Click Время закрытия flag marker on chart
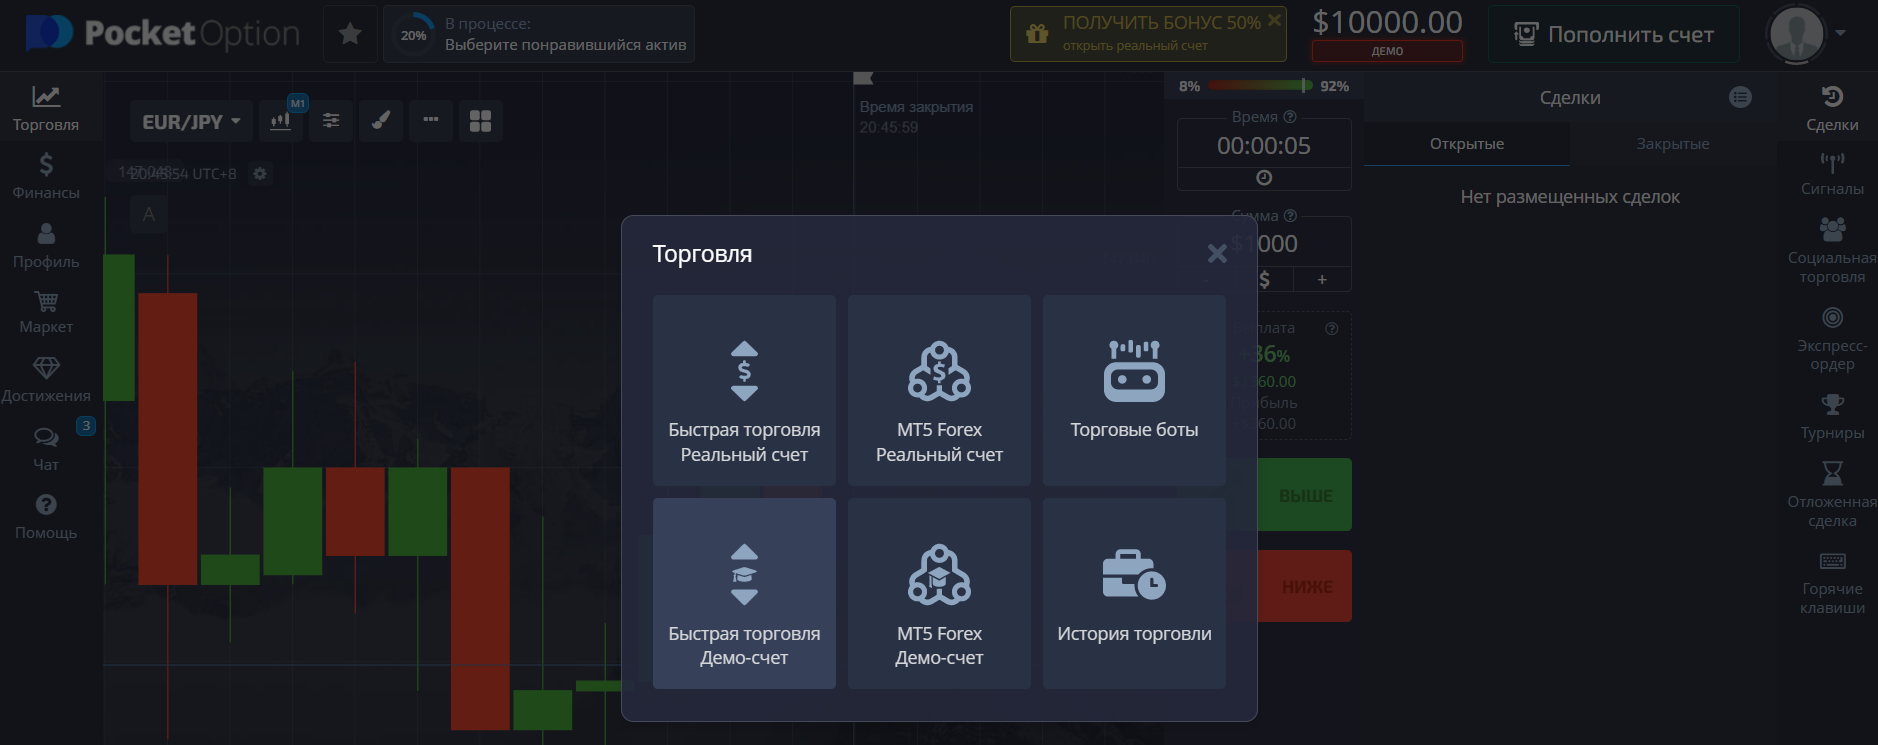This screenshot has height=745, width=1878. click(863, 78)
